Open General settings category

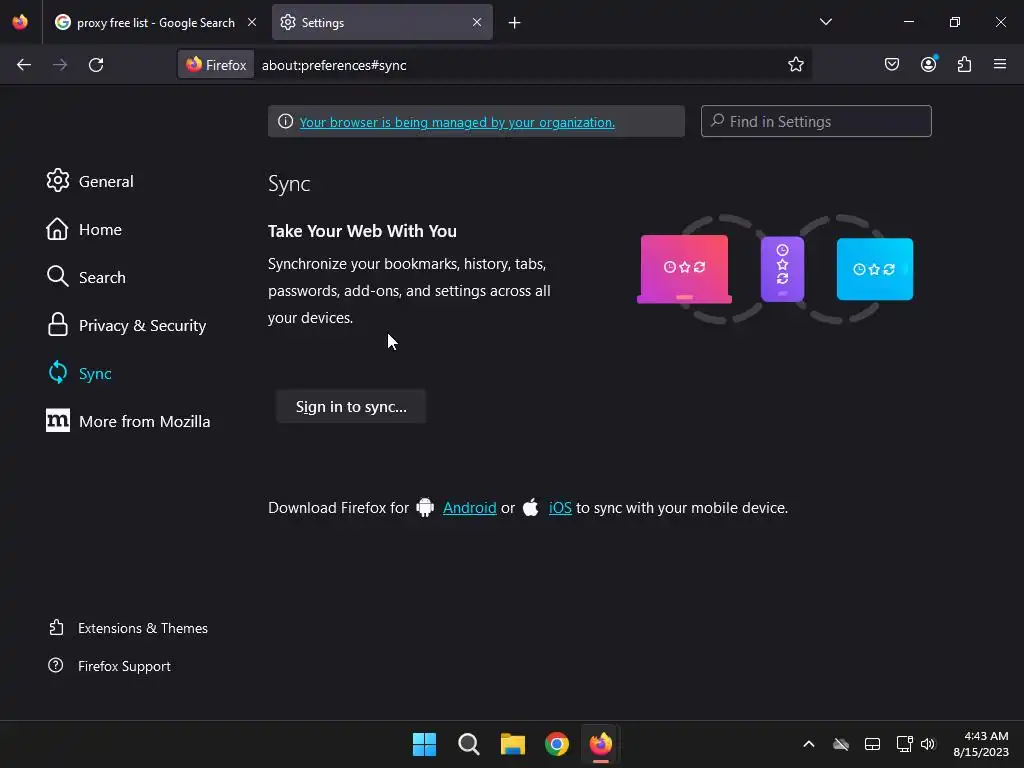pyautogui.click(x=90, y=181)
